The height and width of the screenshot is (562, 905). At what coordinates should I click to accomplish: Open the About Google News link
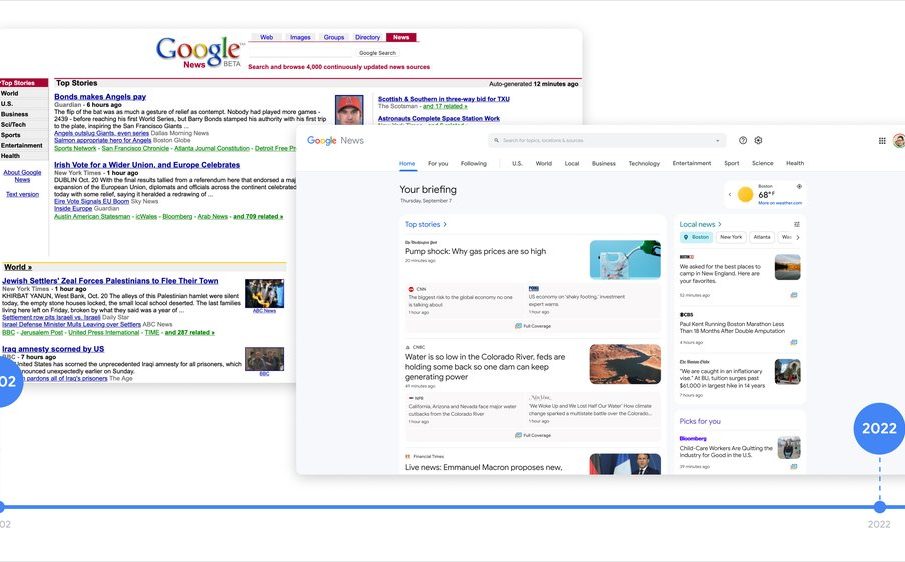point(22,175)
